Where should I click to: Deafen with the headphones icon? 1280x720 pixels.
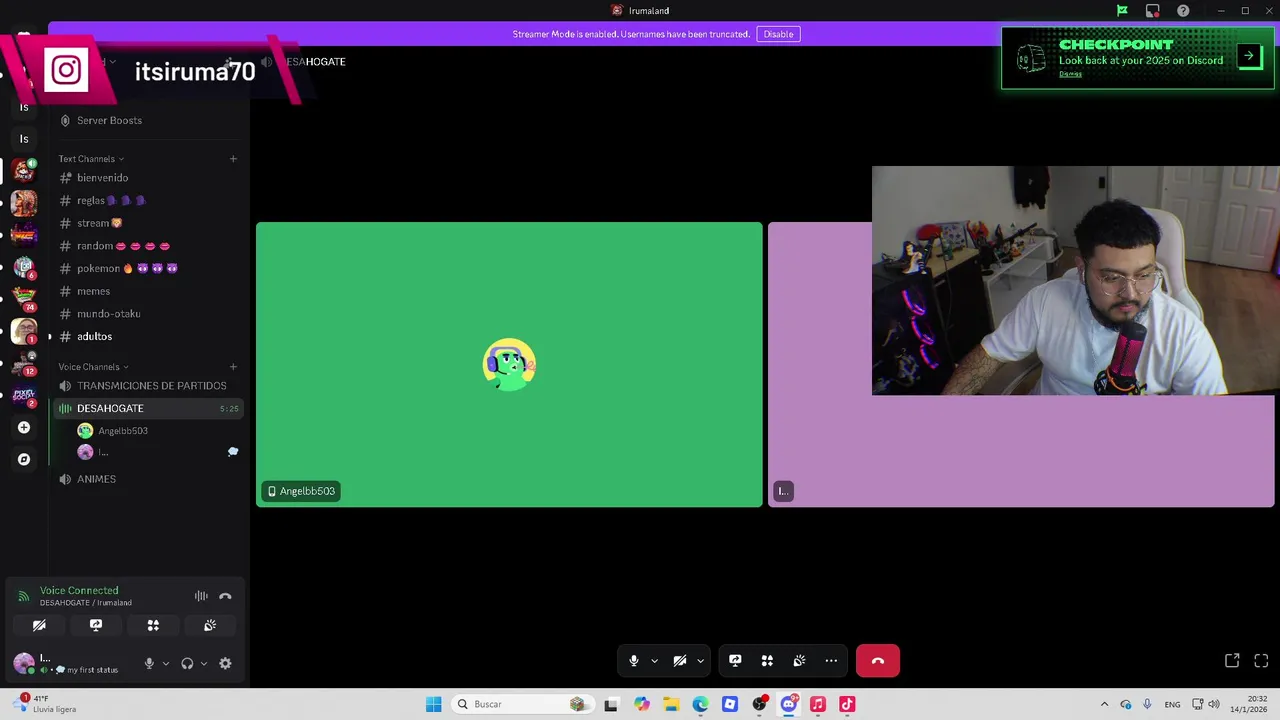(x=187, y=663)
